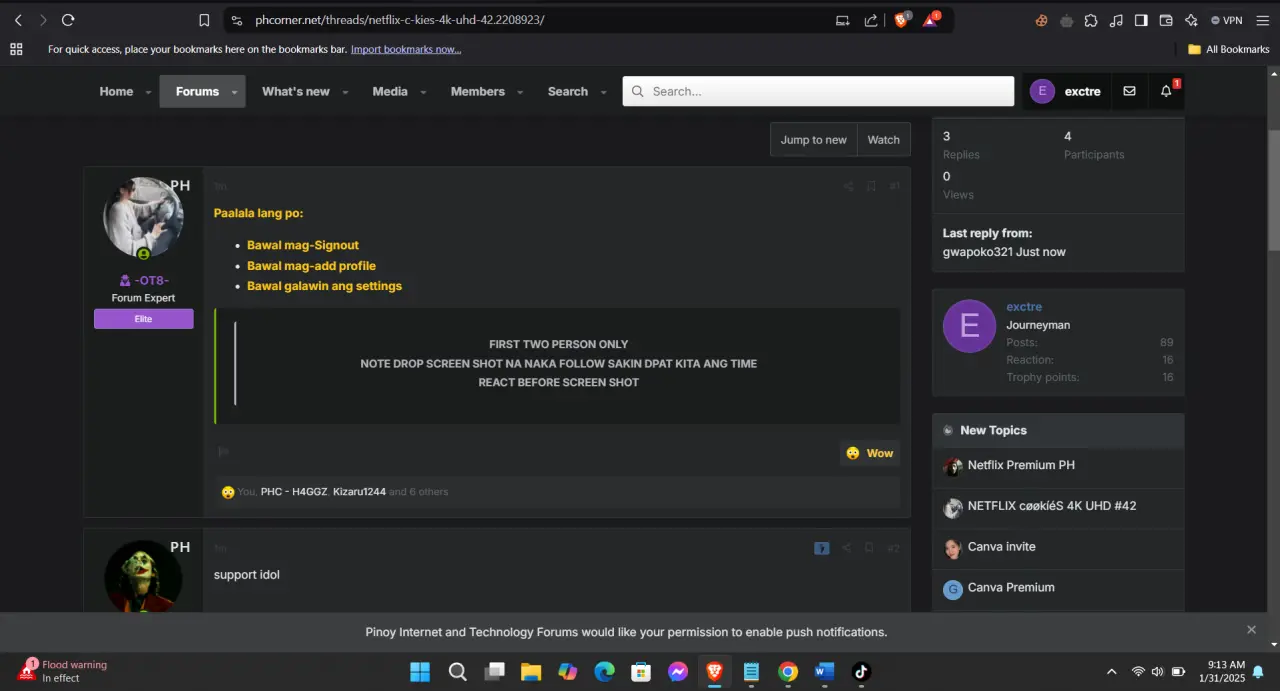
Task: Click Import bookmarks now link
Action: pyautogui.click(x=406, y=49)
